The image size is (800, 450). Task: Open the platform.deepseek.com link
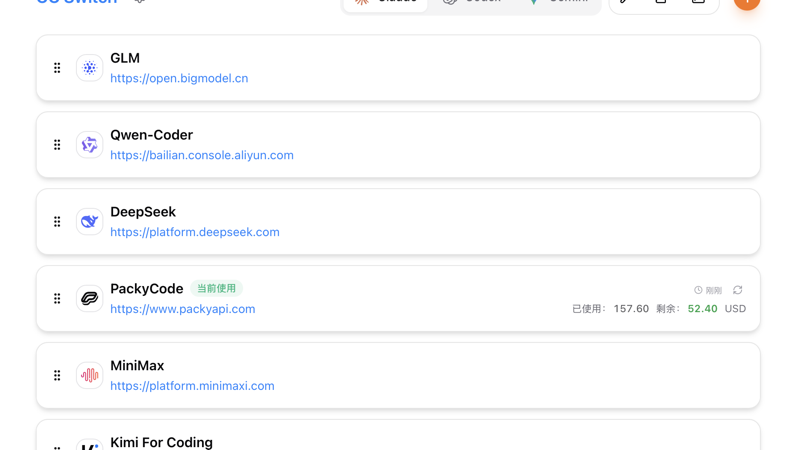click(x=195, y=232)
